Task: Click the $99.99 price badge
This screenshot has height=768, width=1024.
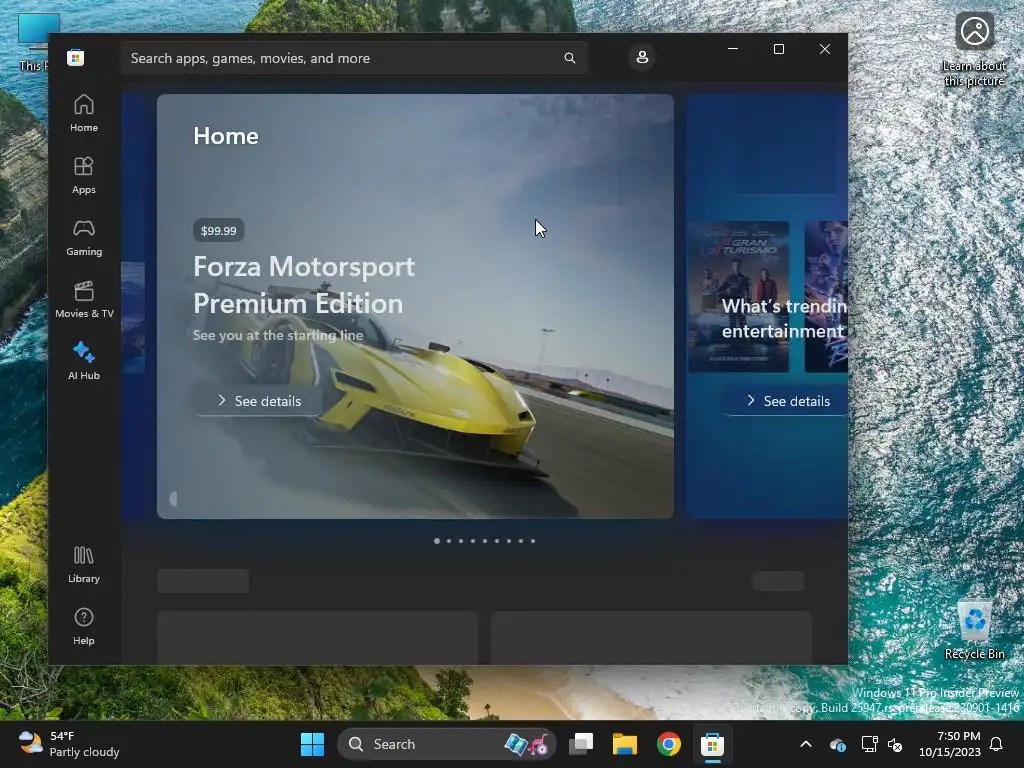Action: 219,231
